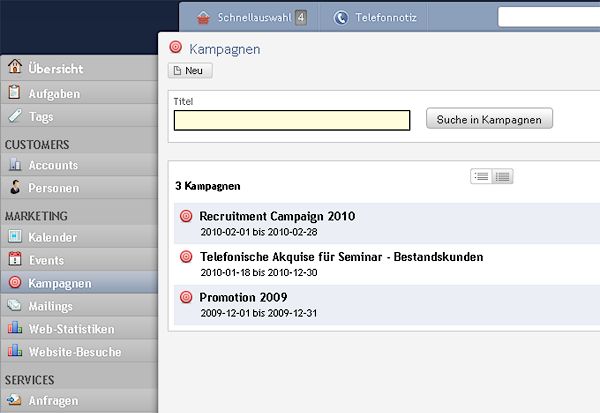Click the Neu button
Image resolution: width=600 pixels, height=413 pixels.
[x=190, y=70]
